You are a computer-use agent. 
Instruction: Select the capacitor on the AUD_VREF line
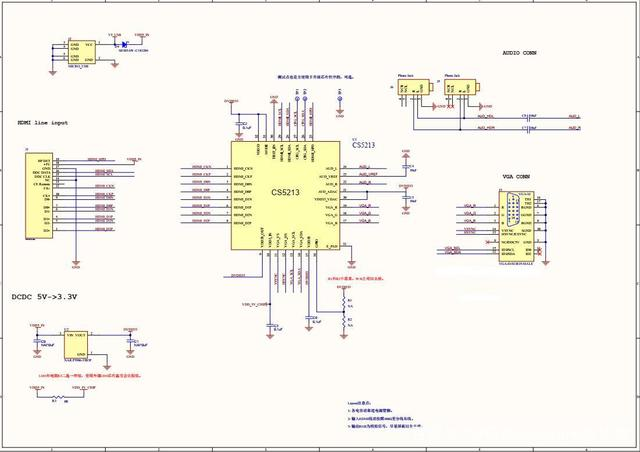coord(405,167)
